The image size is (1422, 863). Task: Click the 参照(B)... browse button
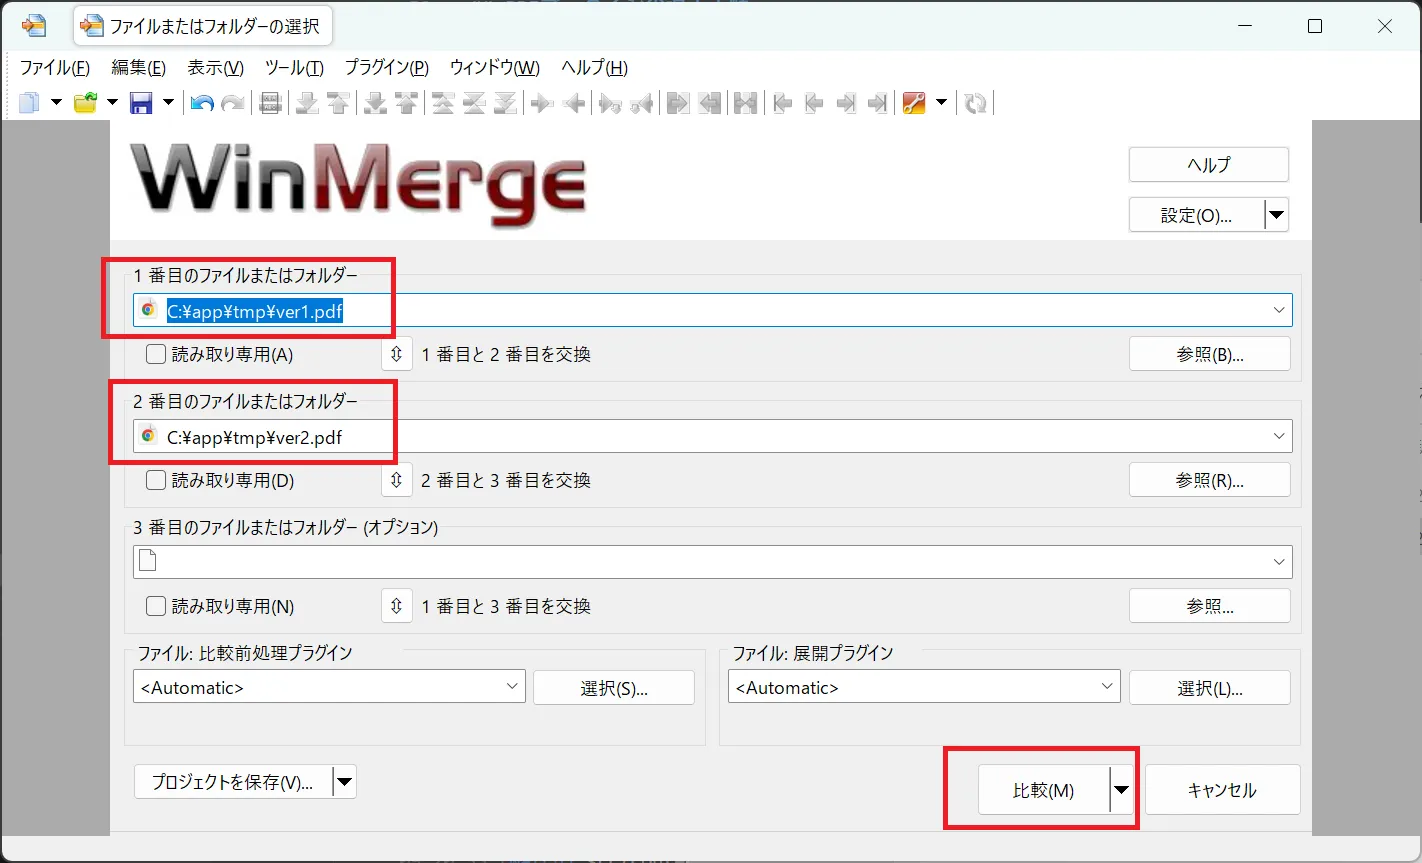[x=1210, y=354]
